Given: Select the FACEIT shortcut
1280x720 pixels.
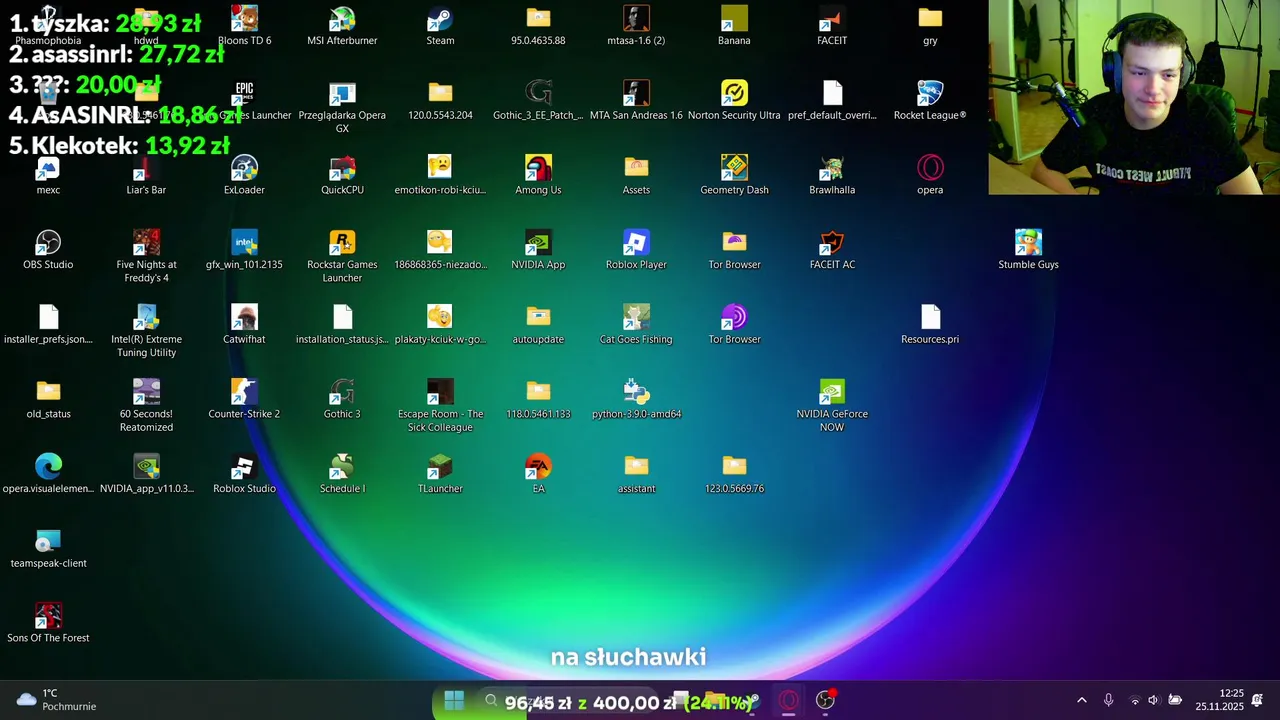Looking at the screenshot, I should pyautogui.click(x=832, y=26).
